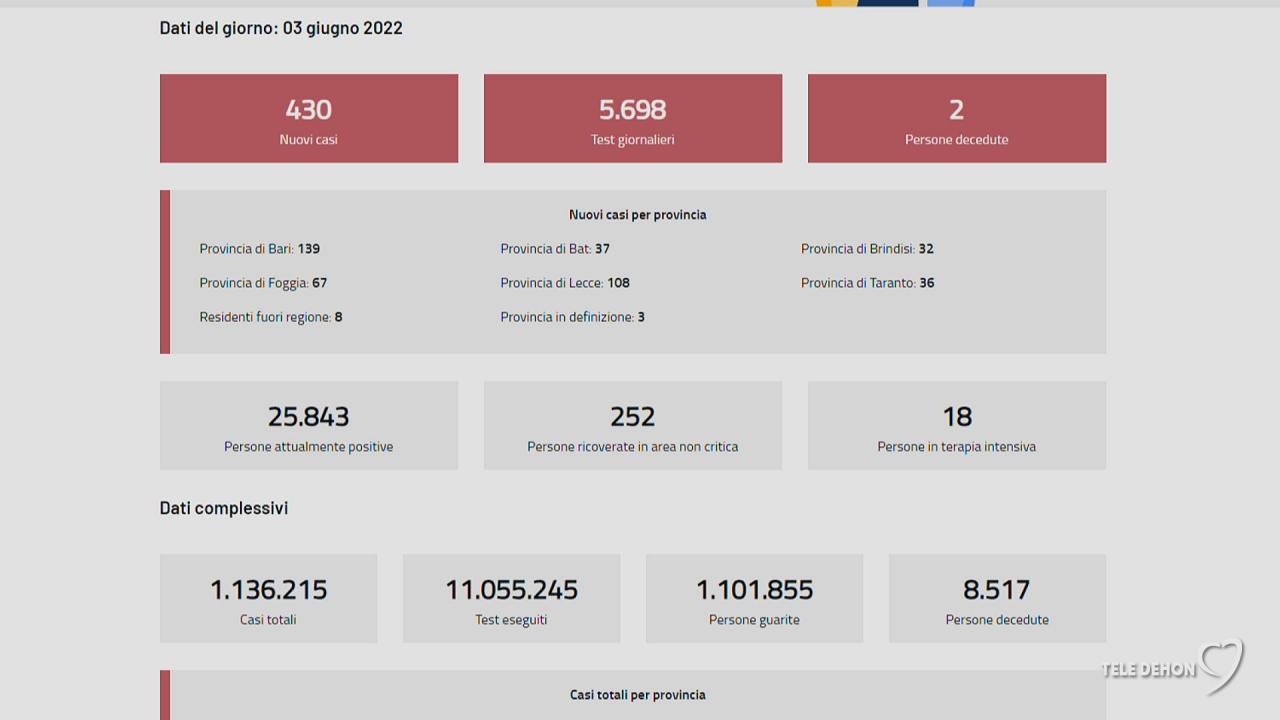Select 'Casi totali per provincia' heading

tap(638, 694)
